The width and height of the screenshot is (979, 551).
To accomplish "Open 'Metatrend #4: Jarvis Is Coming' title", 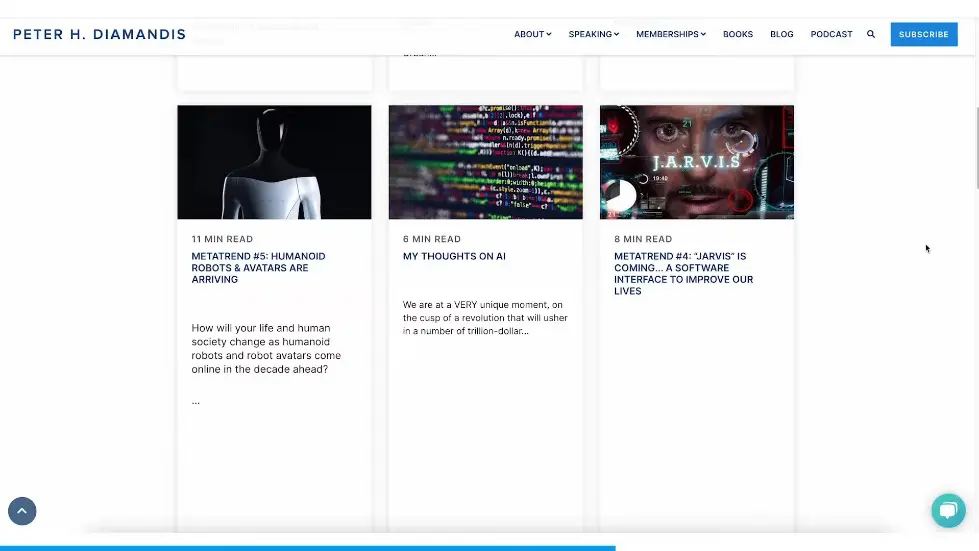I will point(683,273).
